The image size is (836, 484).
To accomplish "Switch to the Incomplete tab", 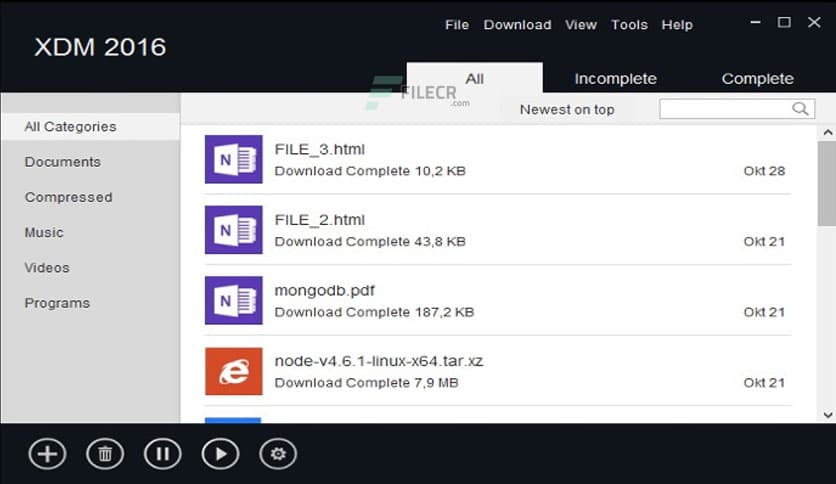I will 615,78.
